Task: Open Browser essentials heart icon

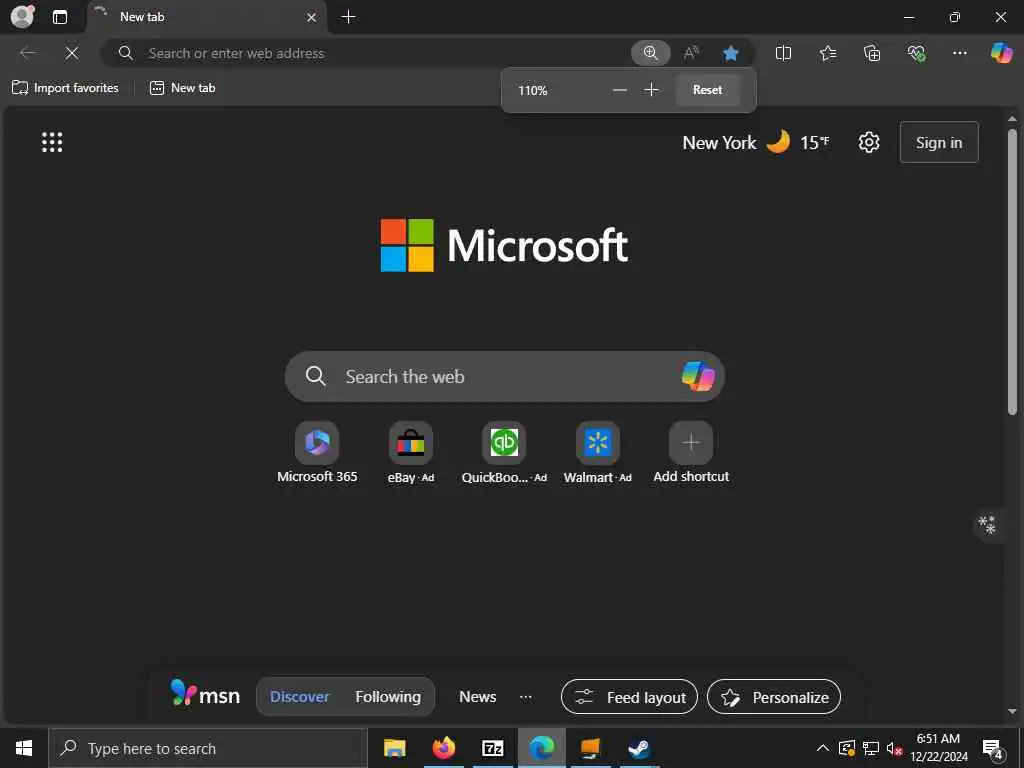Action: pyautogui.click(x=916, y=53)
